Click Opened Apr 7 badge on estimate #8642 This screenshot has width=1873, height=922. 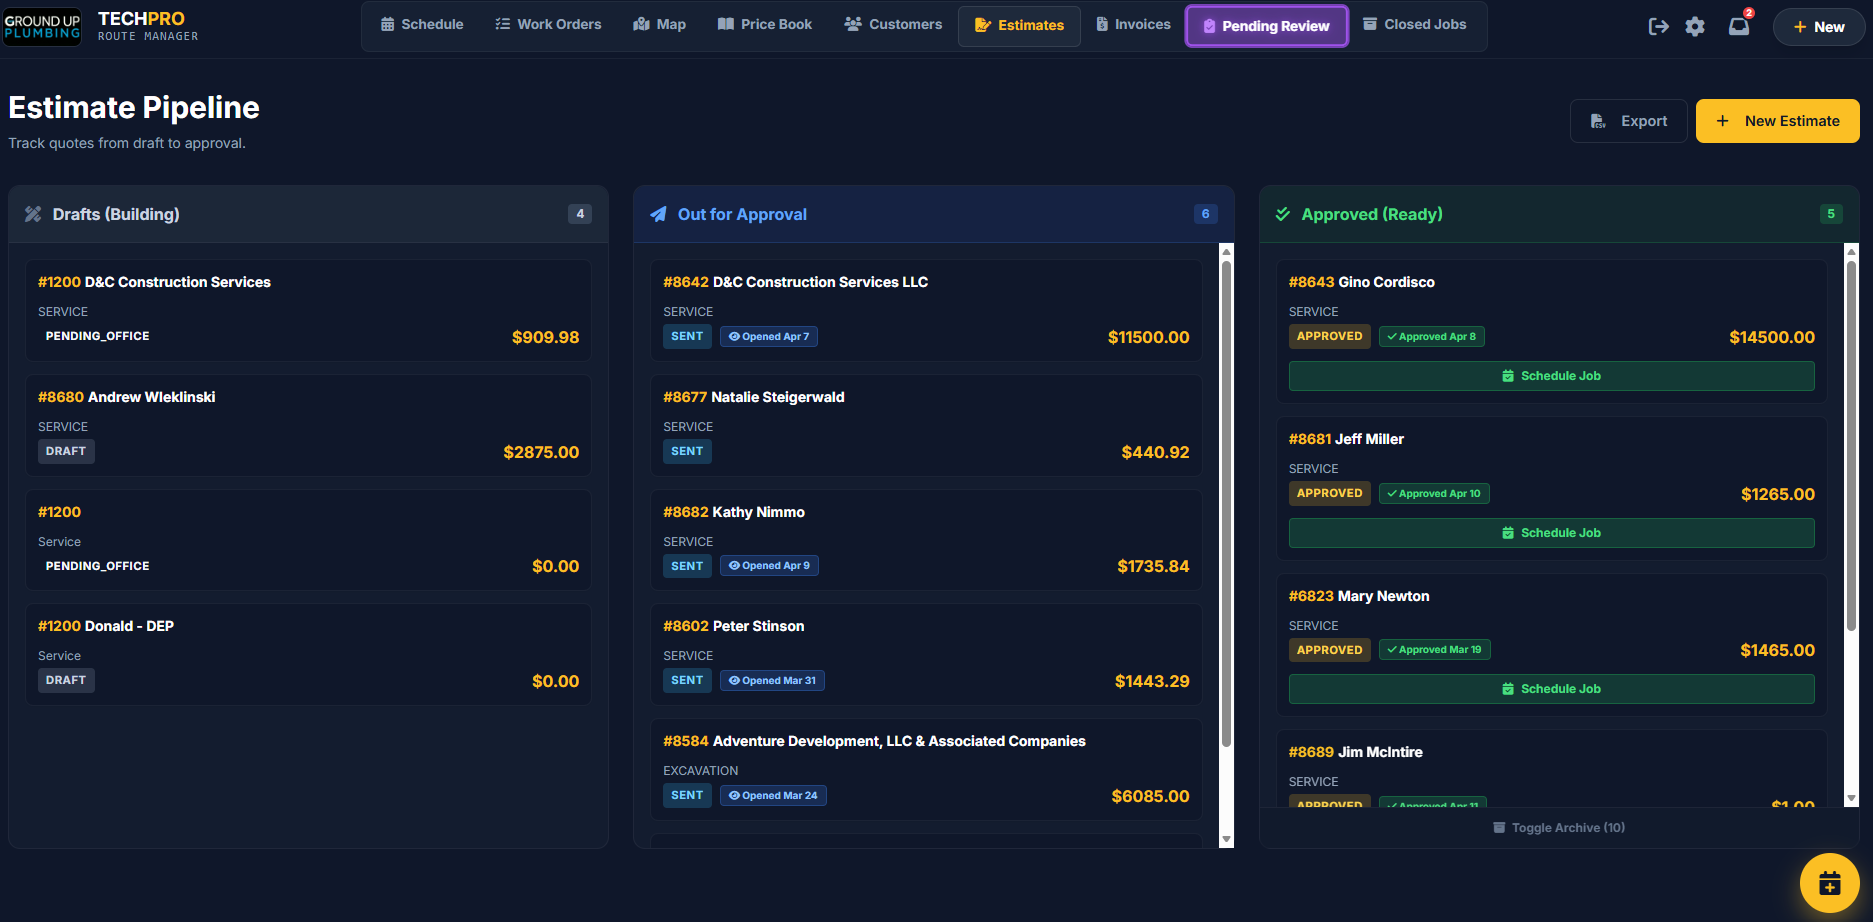click(769, 337)
